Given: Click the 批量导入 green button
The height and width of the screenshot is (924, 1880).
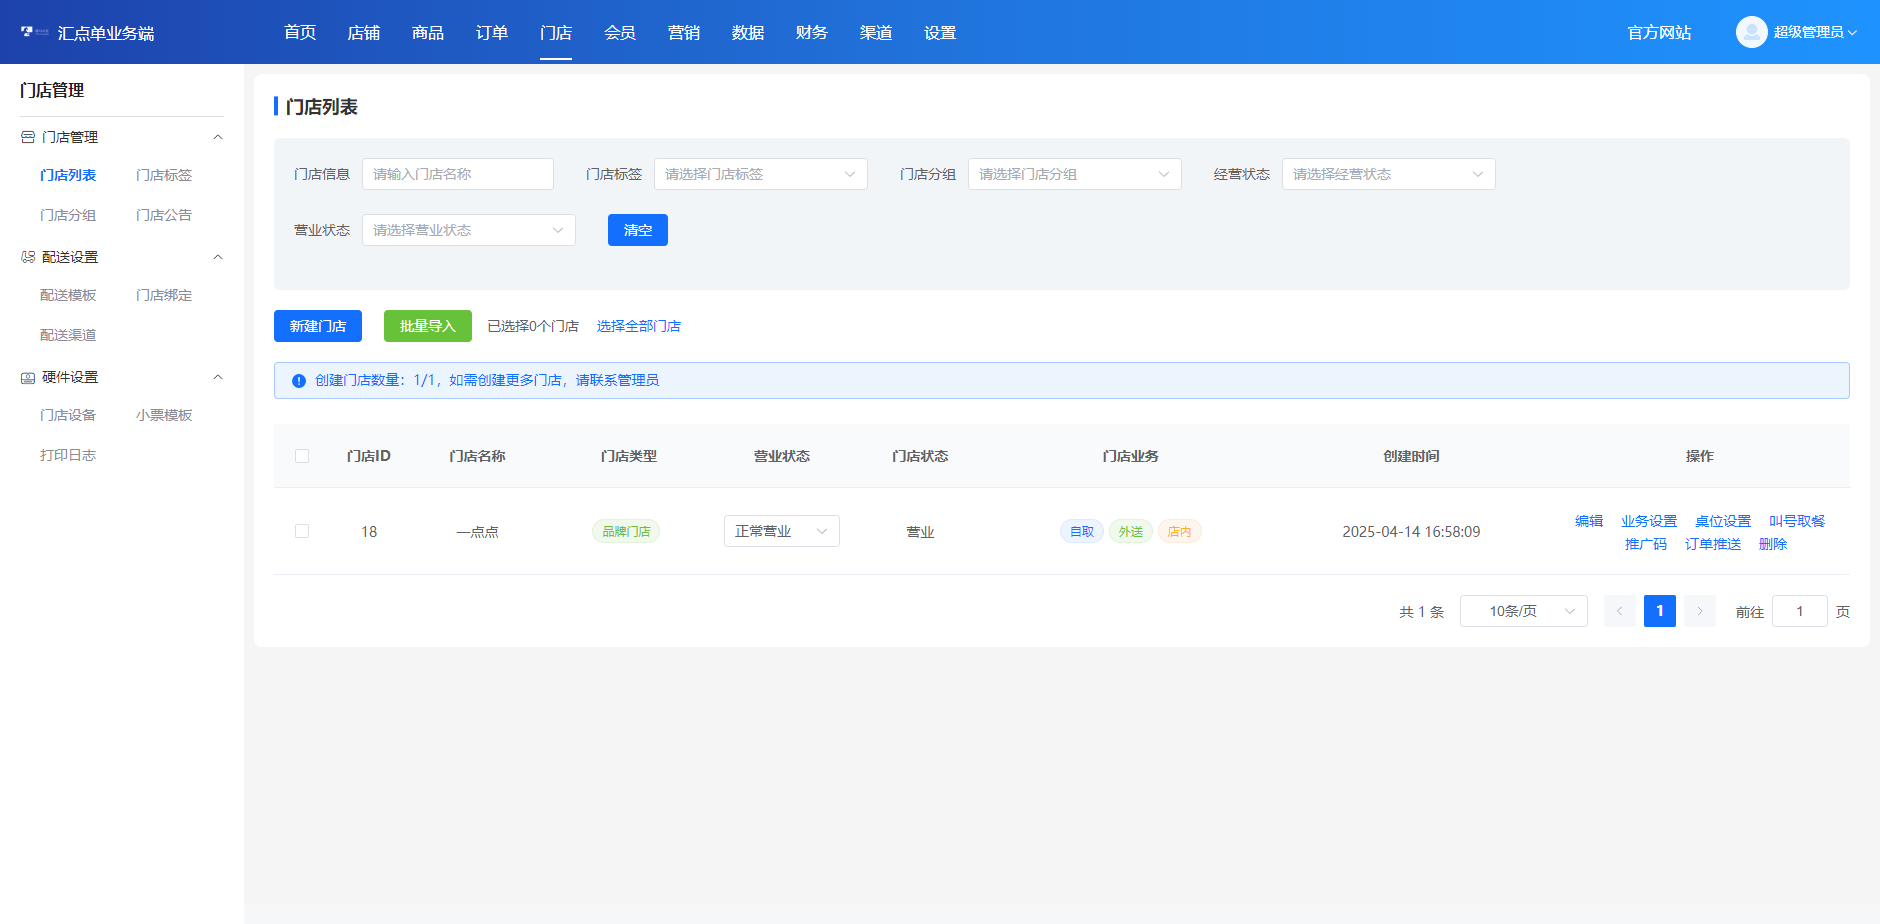Looking at the screenshot, I should [427, 326].
